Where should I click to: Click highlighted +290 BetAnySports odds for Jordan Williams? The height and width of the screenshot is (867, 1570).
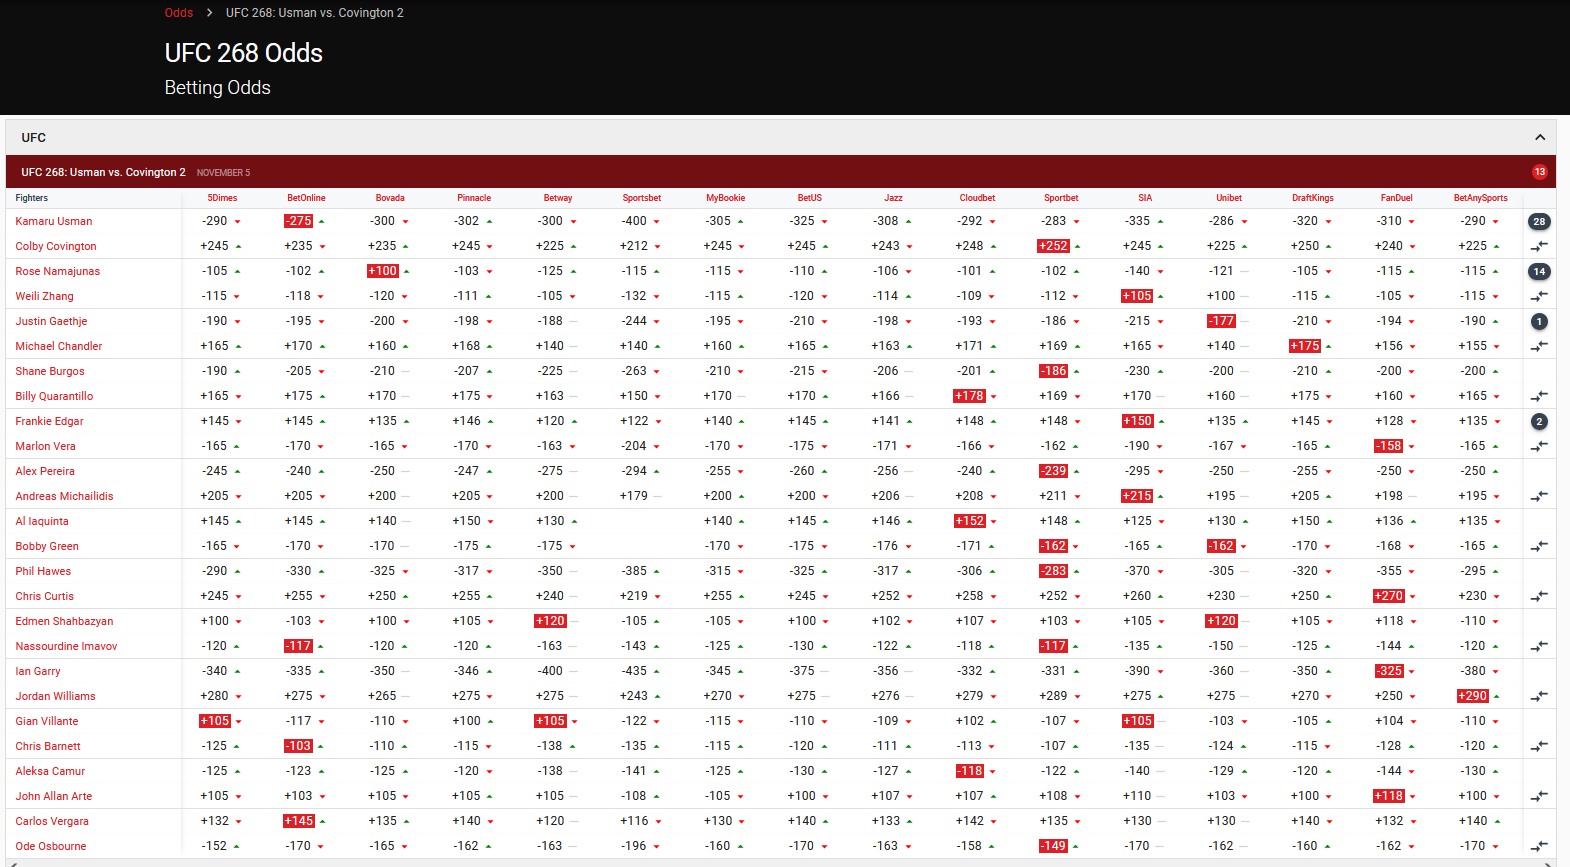coord(1473,696)
